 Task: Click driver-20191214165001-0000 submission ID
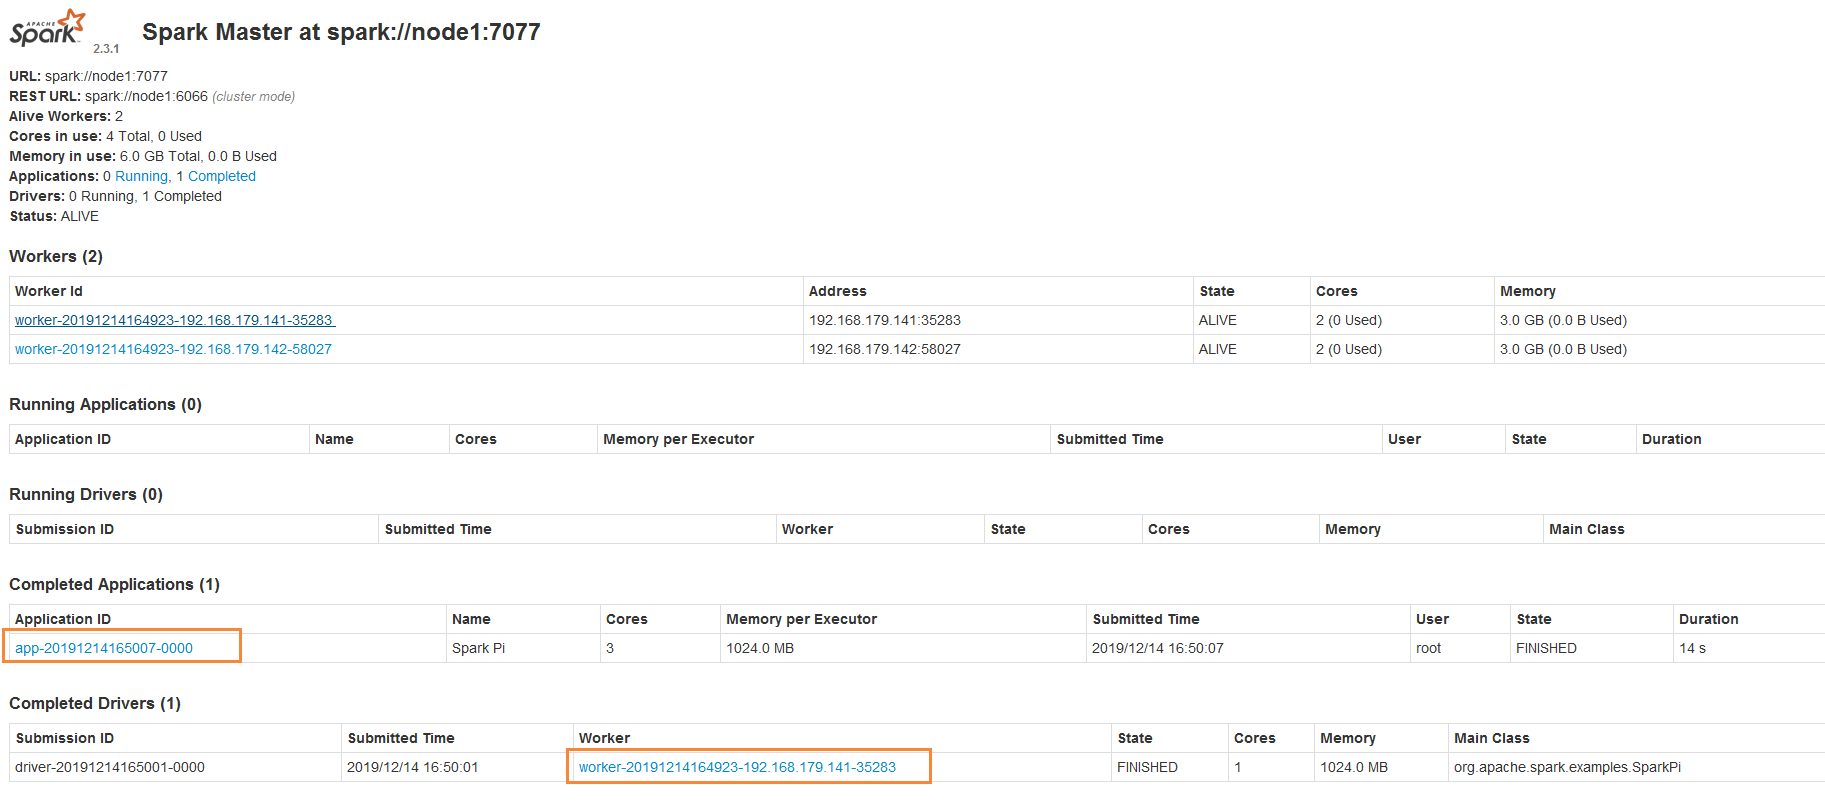[x=110, y=767]
